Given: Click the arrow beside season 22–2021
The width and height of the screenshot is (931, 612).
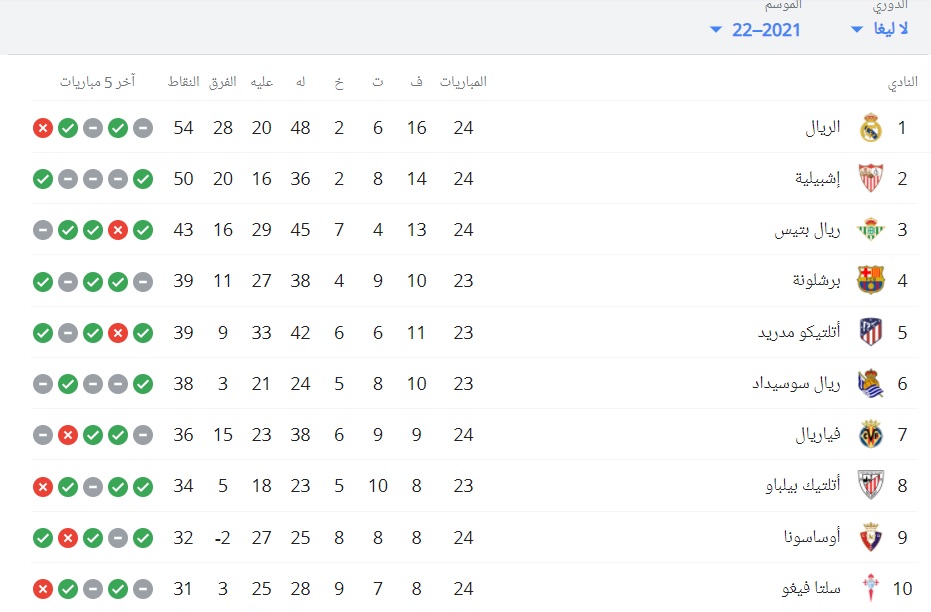Looking at the screenshot, I should click(x=716, y=30).
